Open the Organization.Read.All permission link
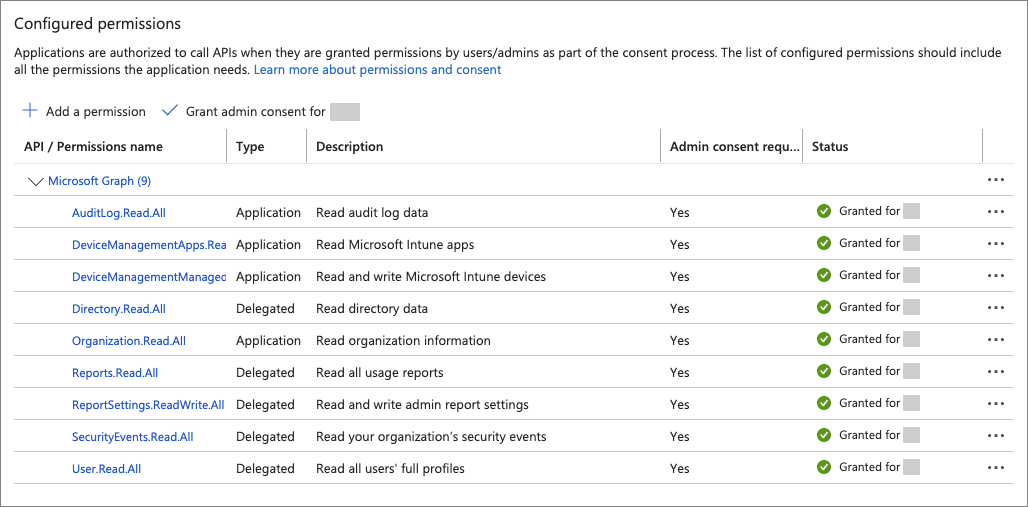 coord(129,341)
